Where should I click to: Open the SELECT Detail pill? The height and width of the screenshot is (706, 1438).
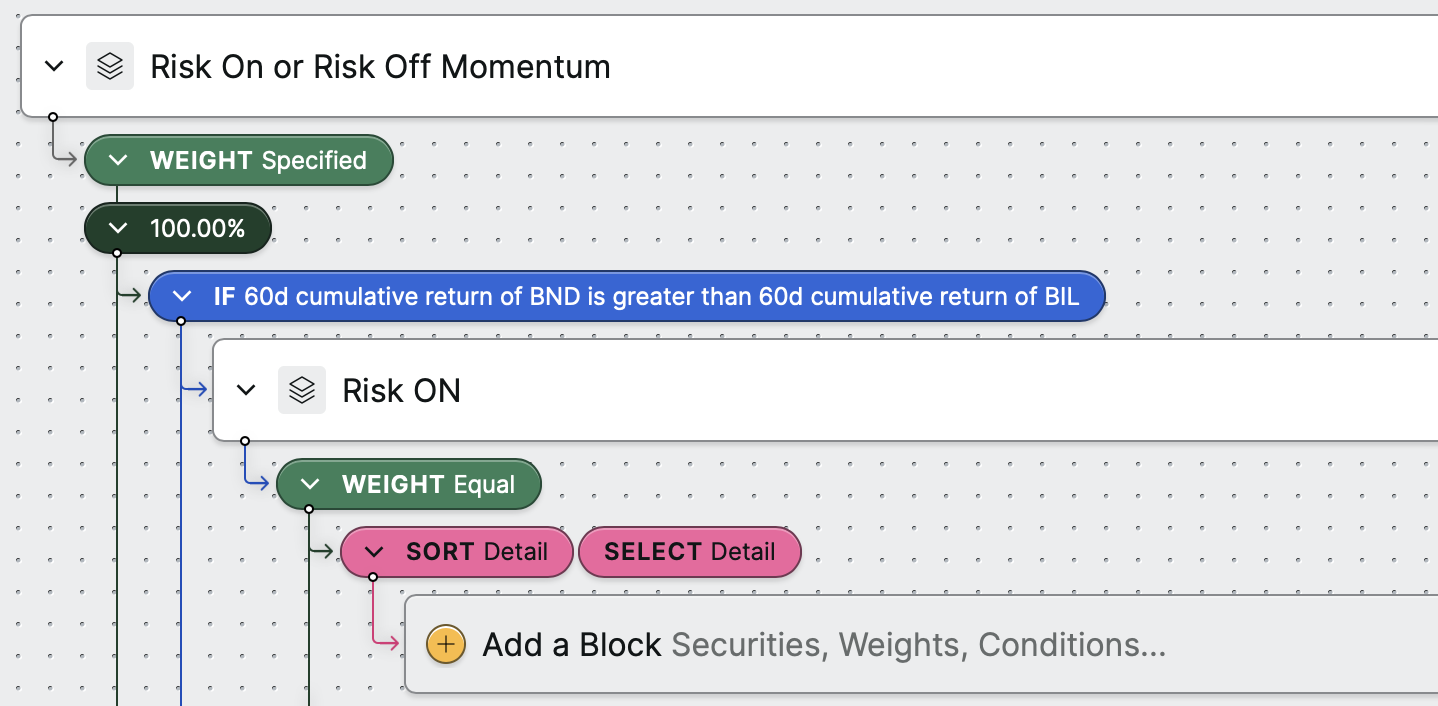(x=690, y=552)
